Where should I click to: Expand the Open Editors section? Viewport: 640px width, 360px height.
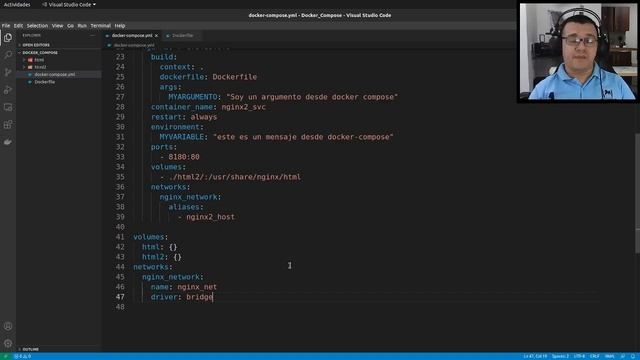tap(36, 45)
